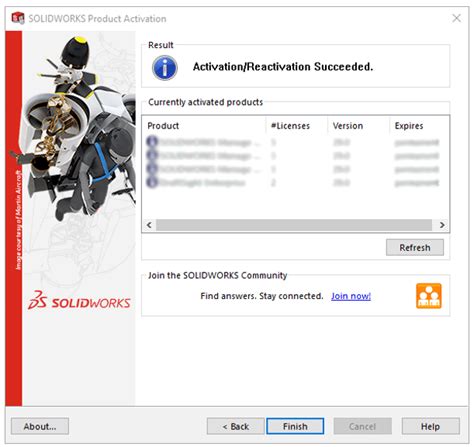The width and height of the screenshot is (474, 447).
Task: Follow the Join now! link
Action: point(351,296)
